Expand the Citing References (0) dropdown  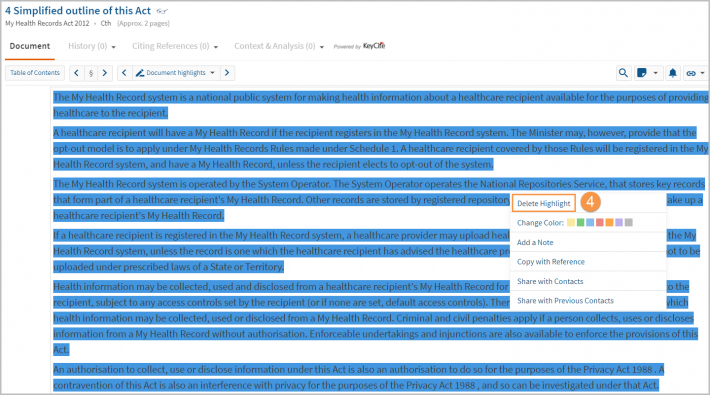[175, 46]
